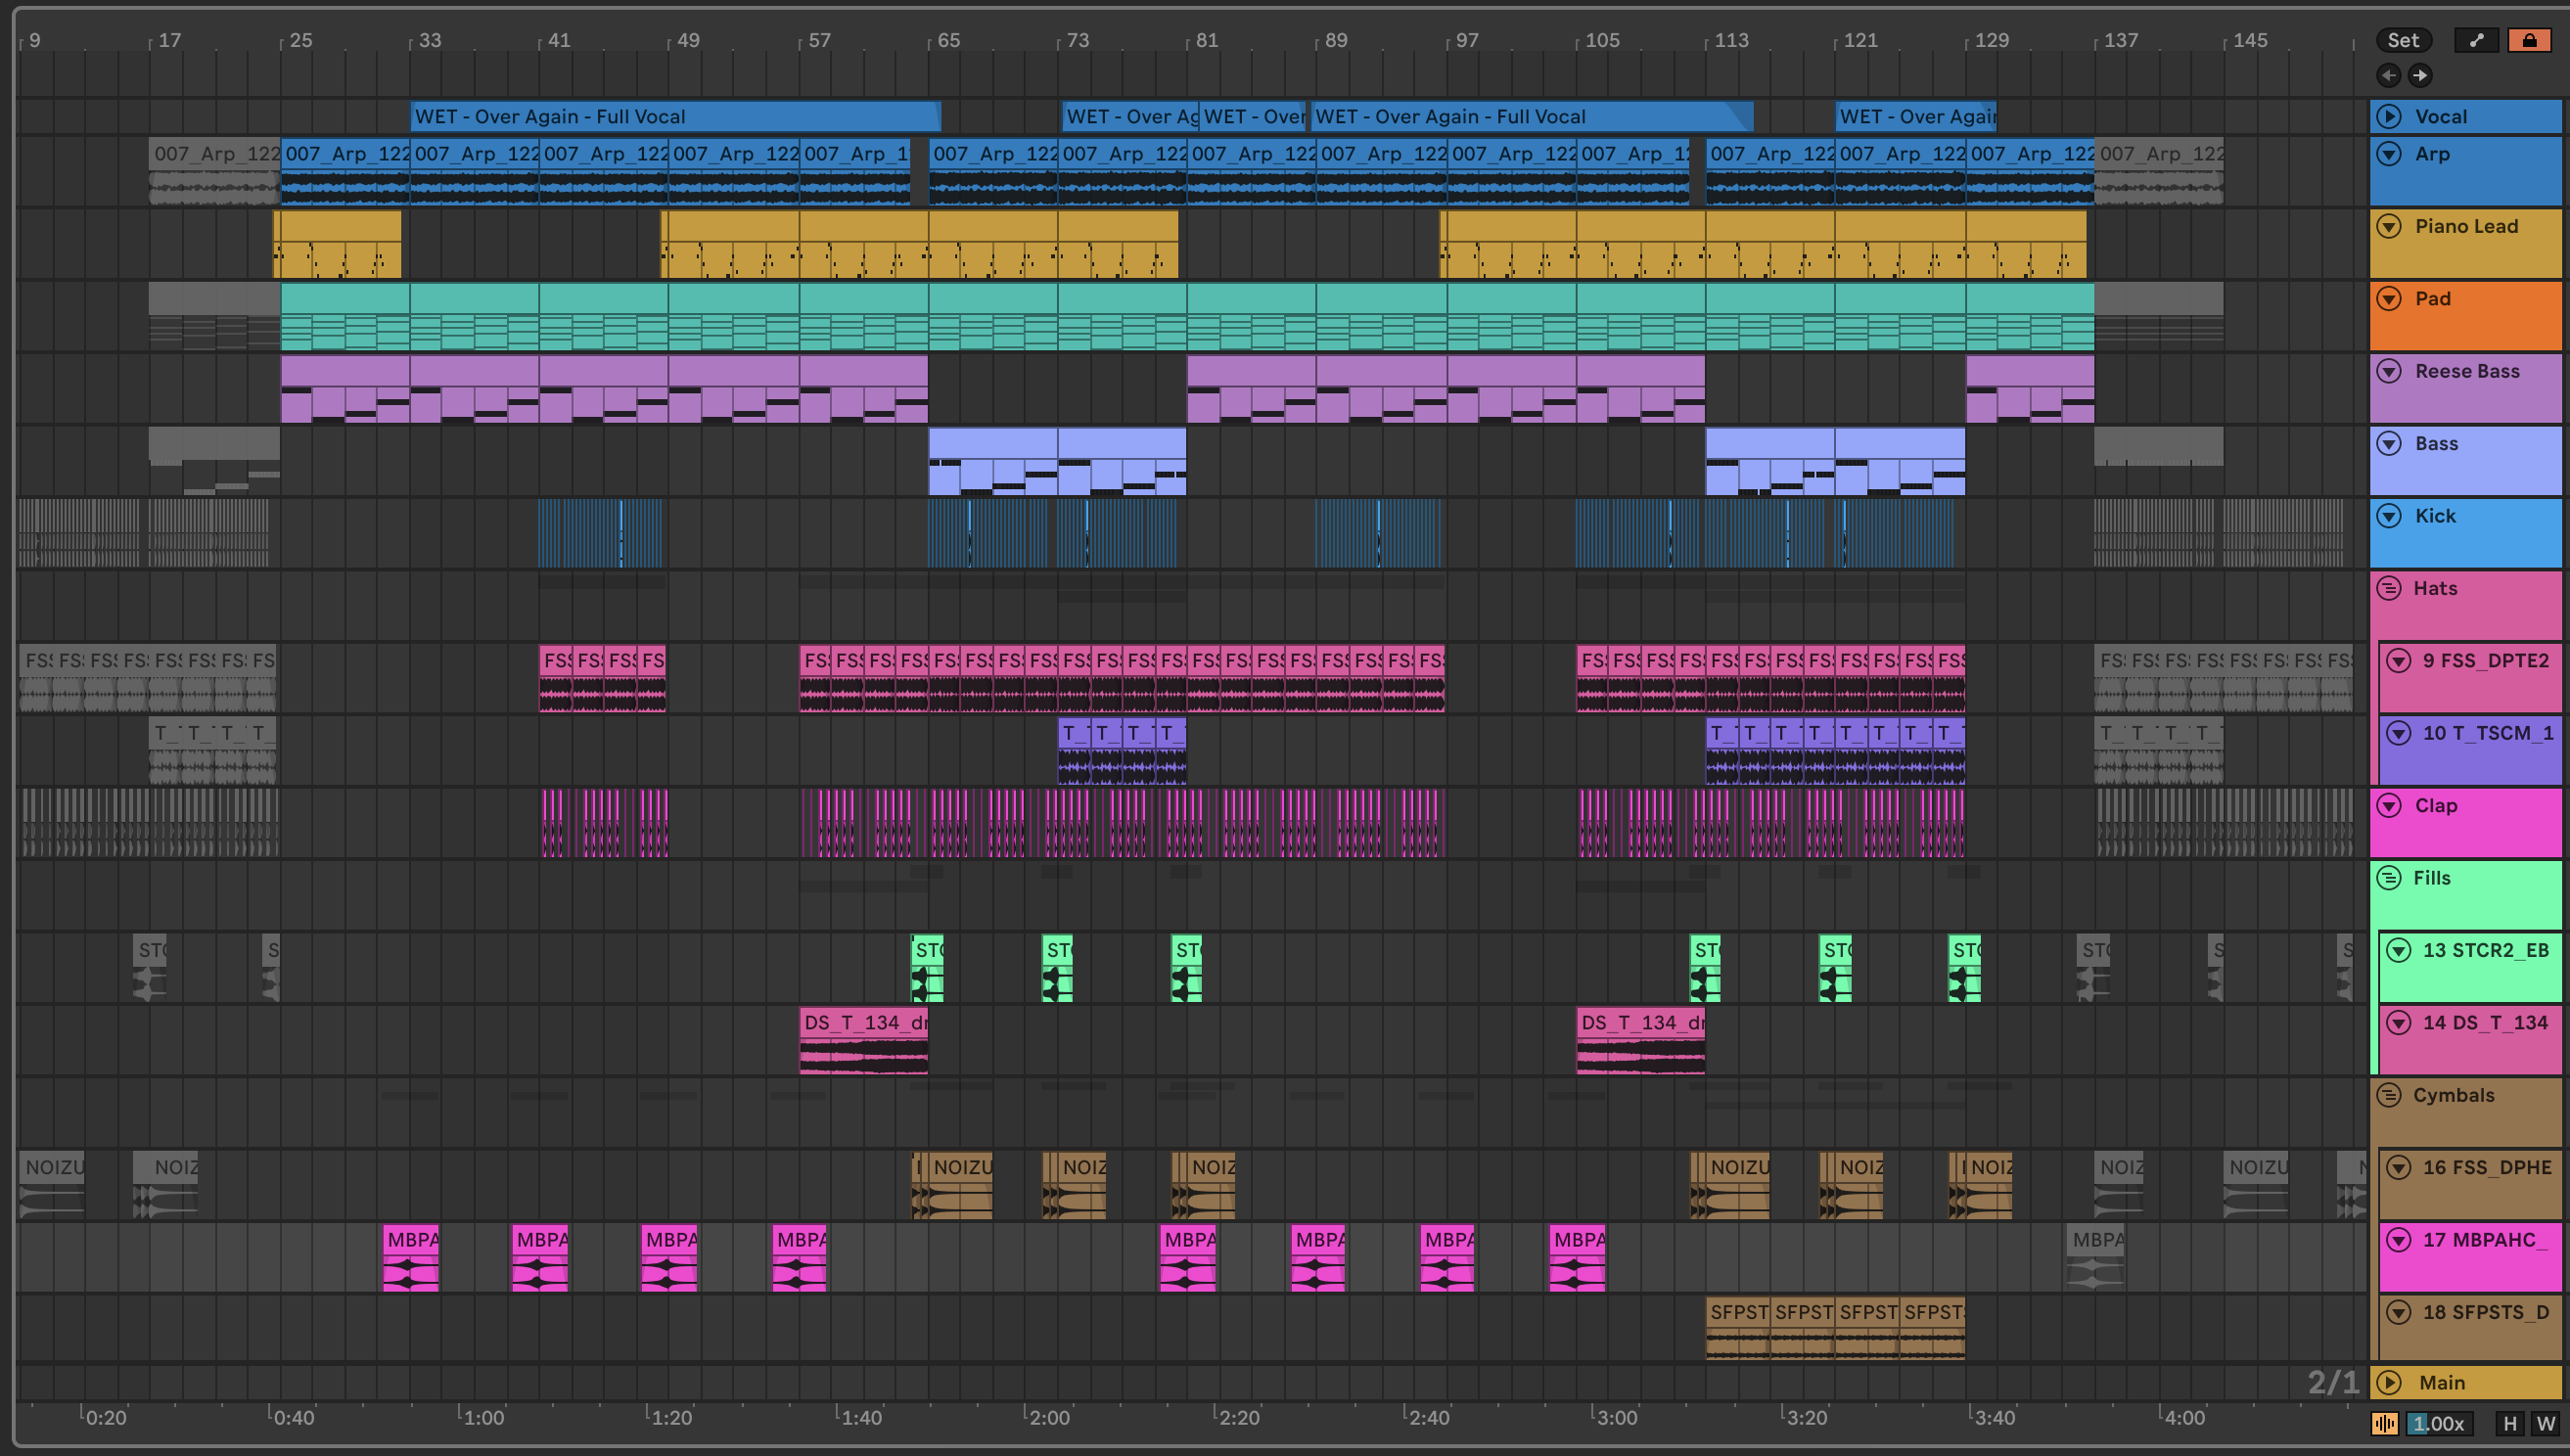Fold the 14 DS_T_134 track arrow
Screen dimensions: 2570x1456
point(2398,1023)
